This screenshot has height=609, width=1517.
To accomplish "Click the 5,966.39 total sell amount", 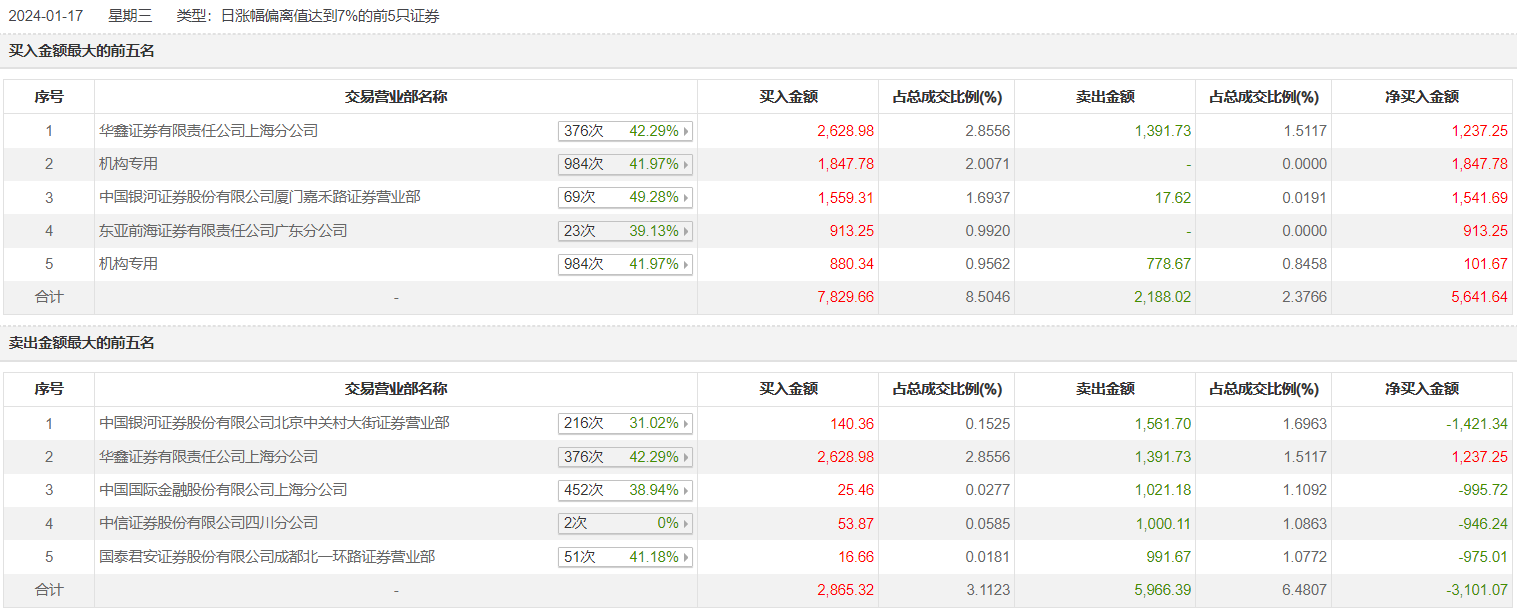I will [1163, 590].
